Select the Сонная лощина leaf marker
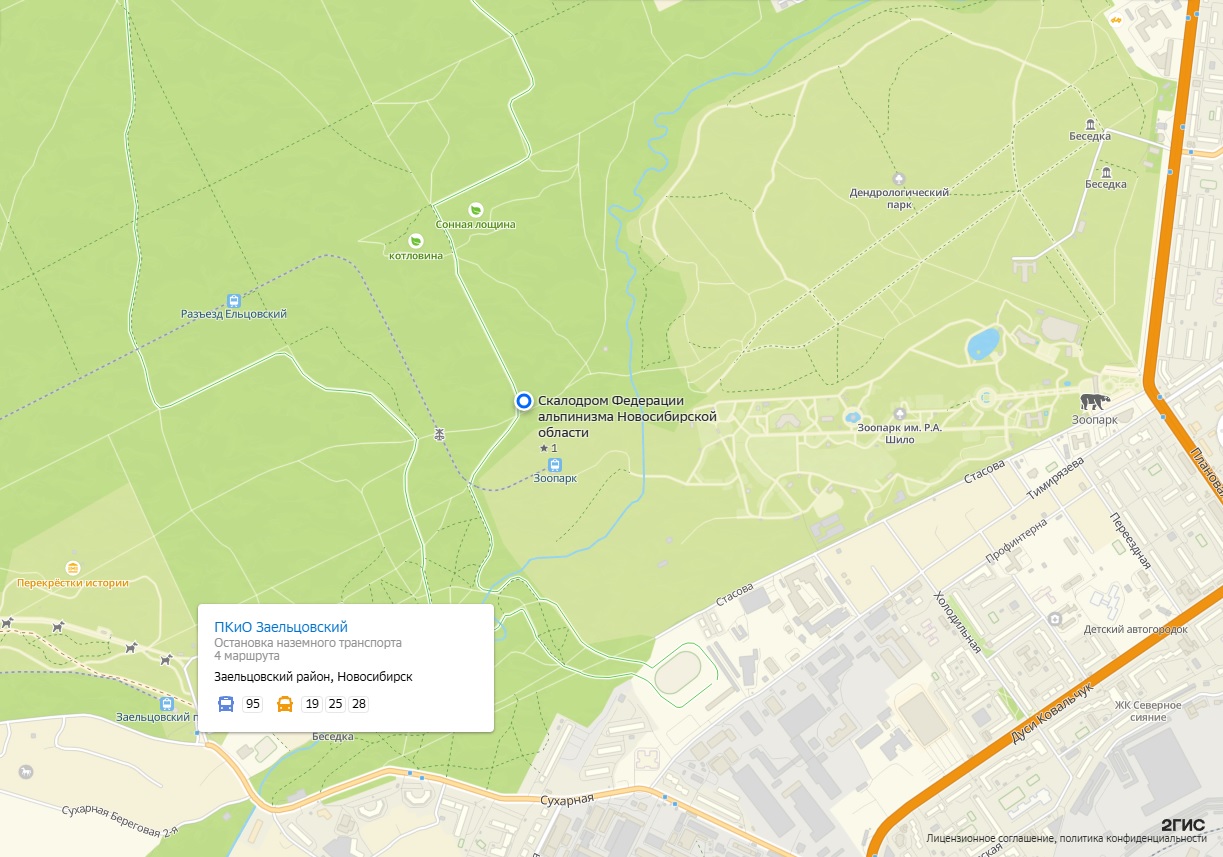Image resolution: width=1223 pixels, height=857 pixels. [x=476, y=210]
